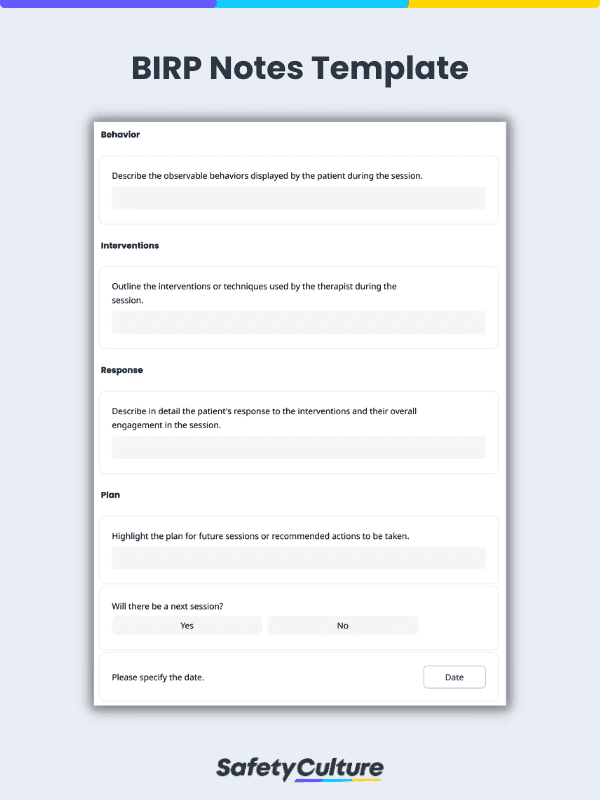This screenshot has width=600, height=800.
Task: Select No for next session
Action: click(342, 626)
